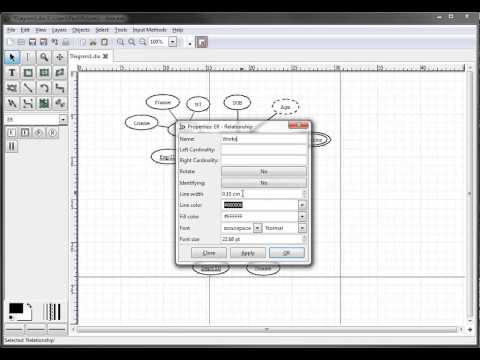This screenshot has height=360, width=480.
Task: Open the font family dropdown arrow
Action: click(257, 228)
